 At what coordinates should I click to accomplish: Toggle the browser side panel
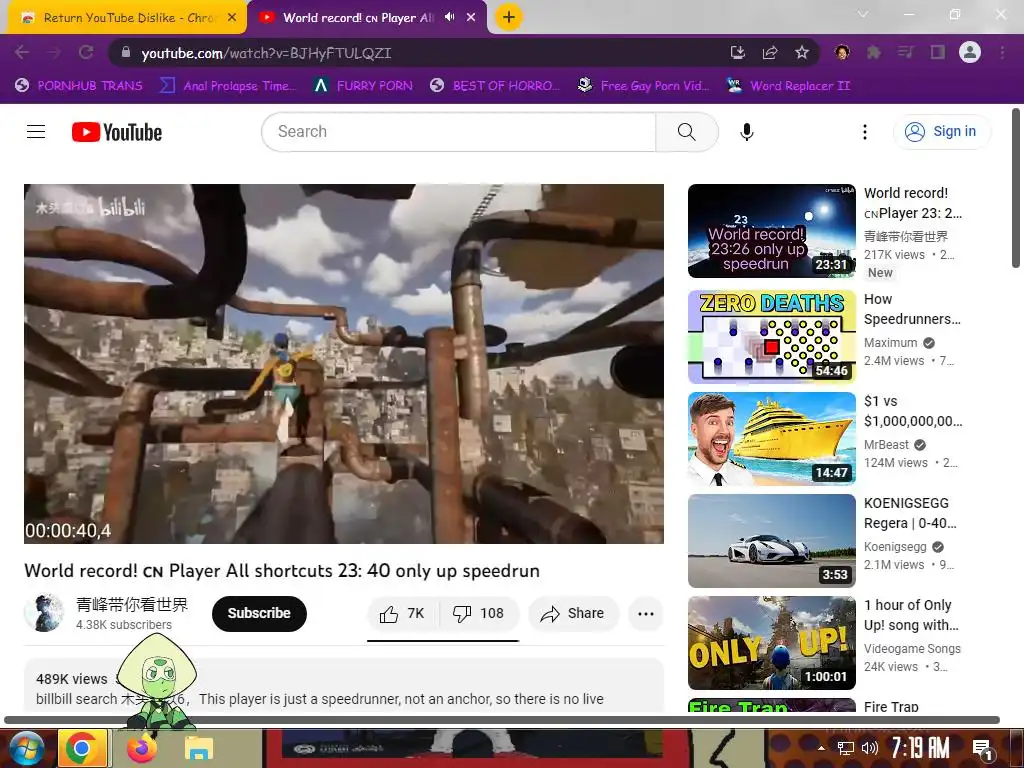938,52
